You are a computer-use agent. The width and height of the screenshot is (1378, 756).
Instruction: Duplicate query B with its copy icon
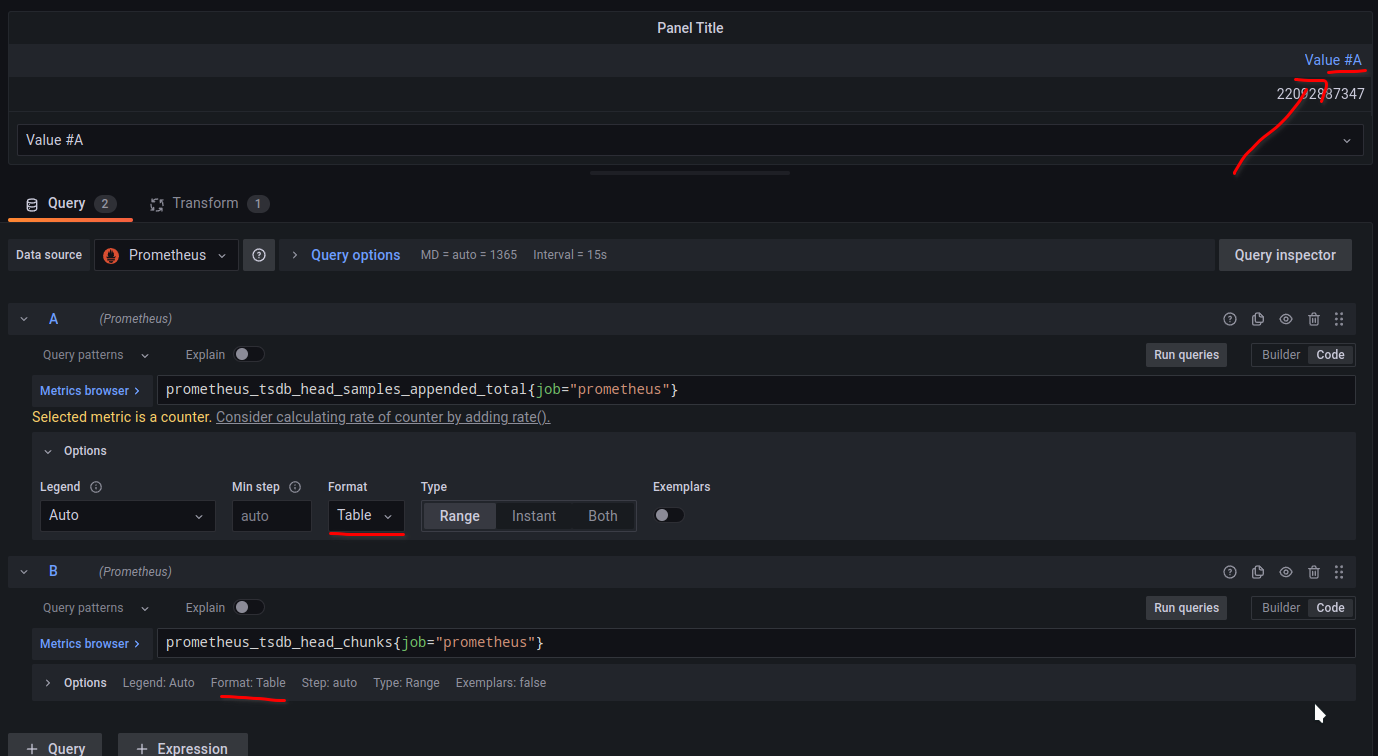click(x=1257, y=571)
